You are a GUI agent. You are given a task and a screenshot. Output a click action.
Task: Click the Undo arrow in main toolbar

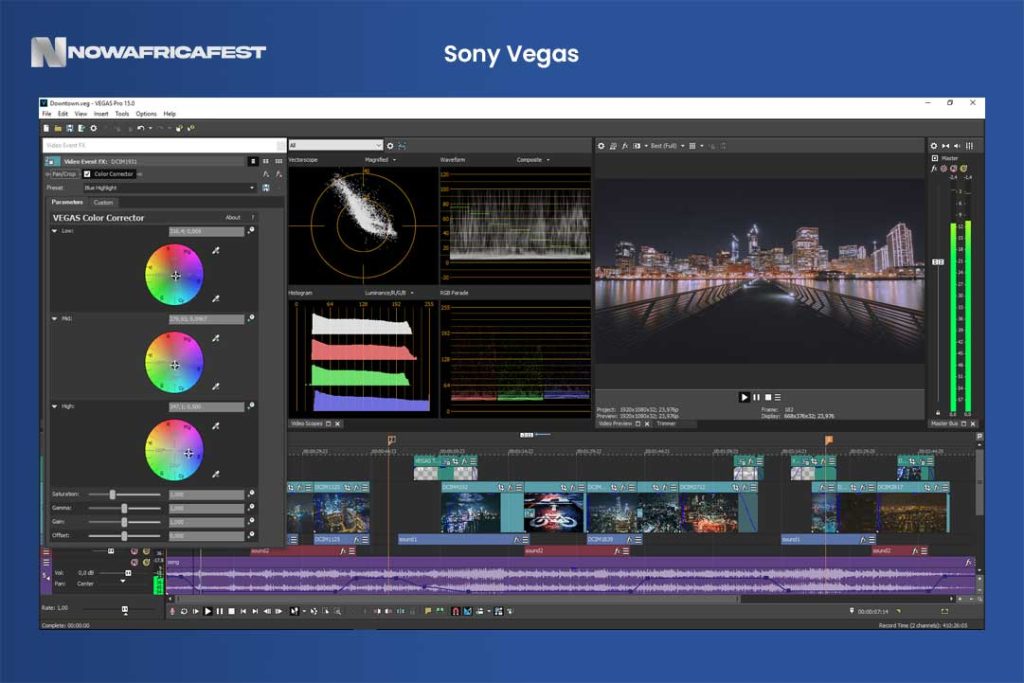(x=140, y=129)
